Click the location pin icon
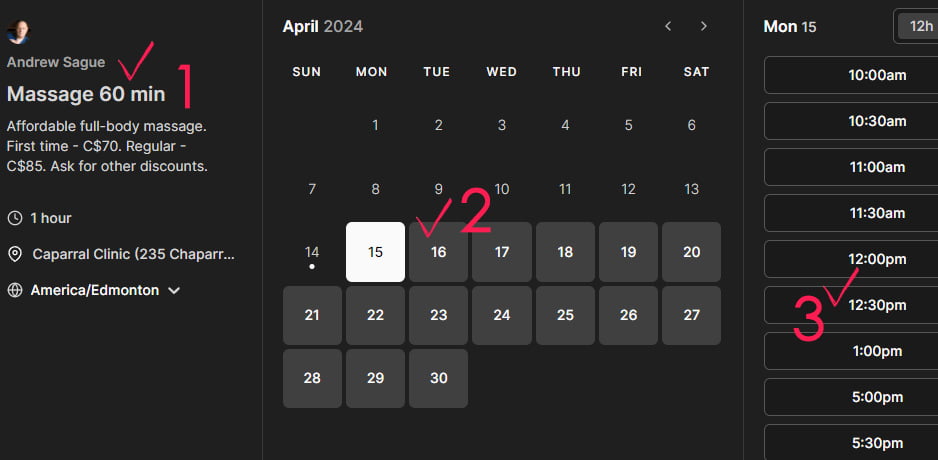 click(x=14, y=255)
